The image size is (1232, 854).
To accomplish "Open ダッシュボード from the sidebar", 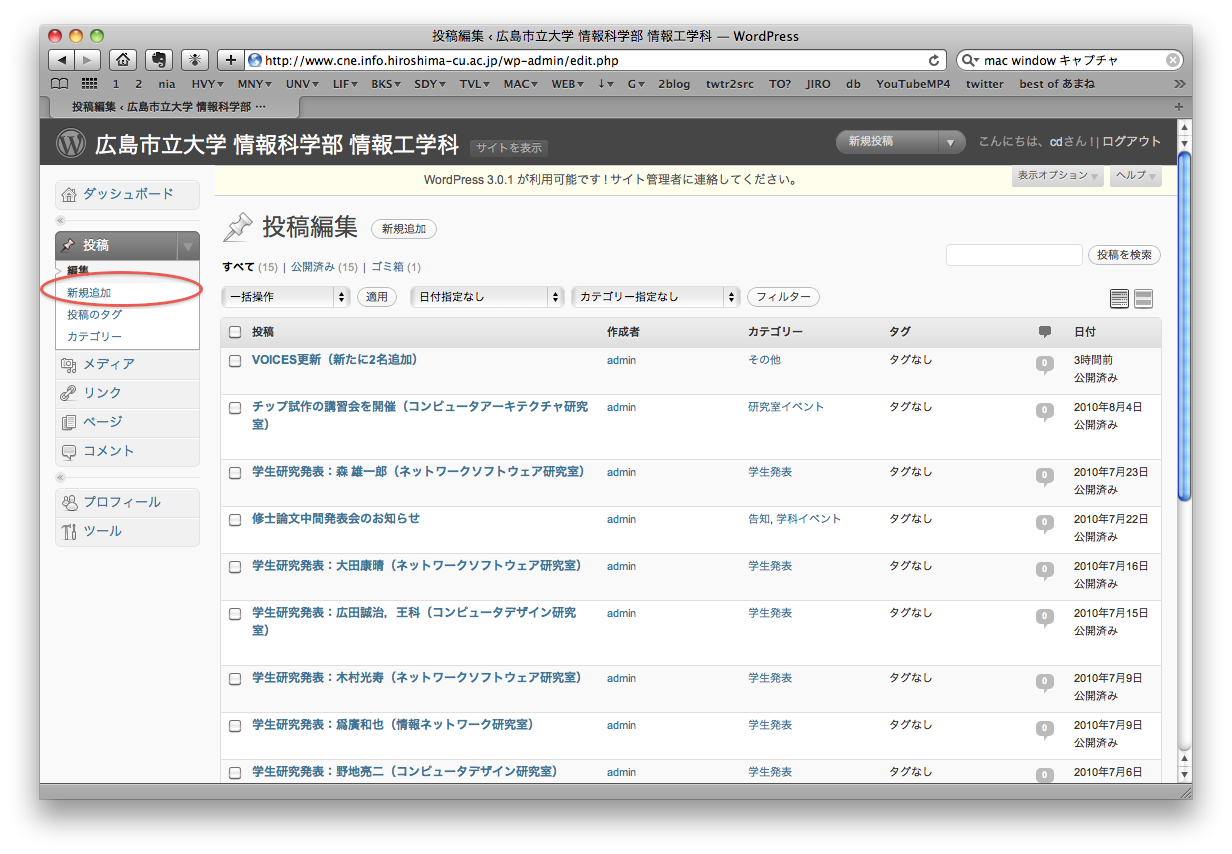I will (x=127, y=194).
